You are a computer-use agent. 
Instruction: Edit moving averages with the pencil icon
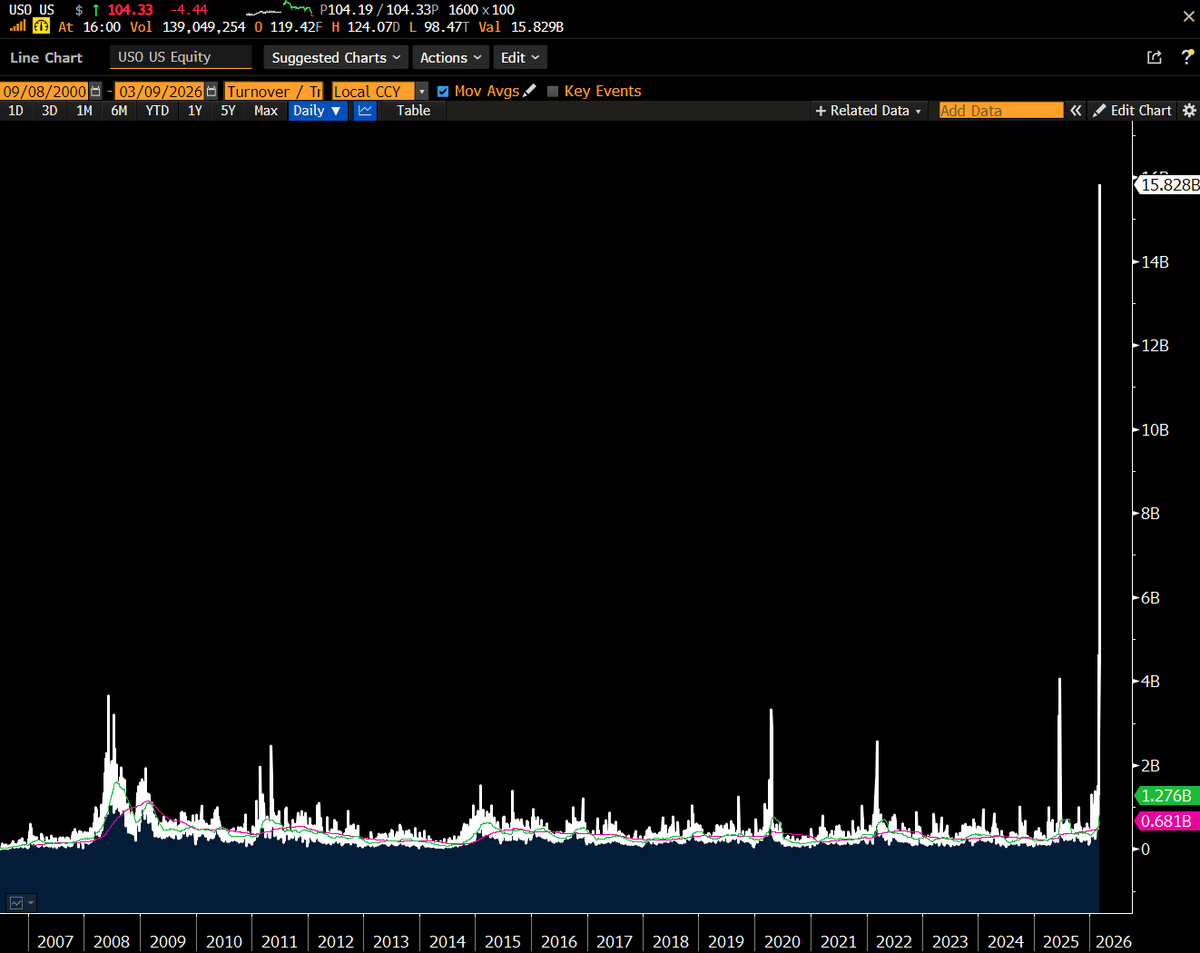(528, 90)
